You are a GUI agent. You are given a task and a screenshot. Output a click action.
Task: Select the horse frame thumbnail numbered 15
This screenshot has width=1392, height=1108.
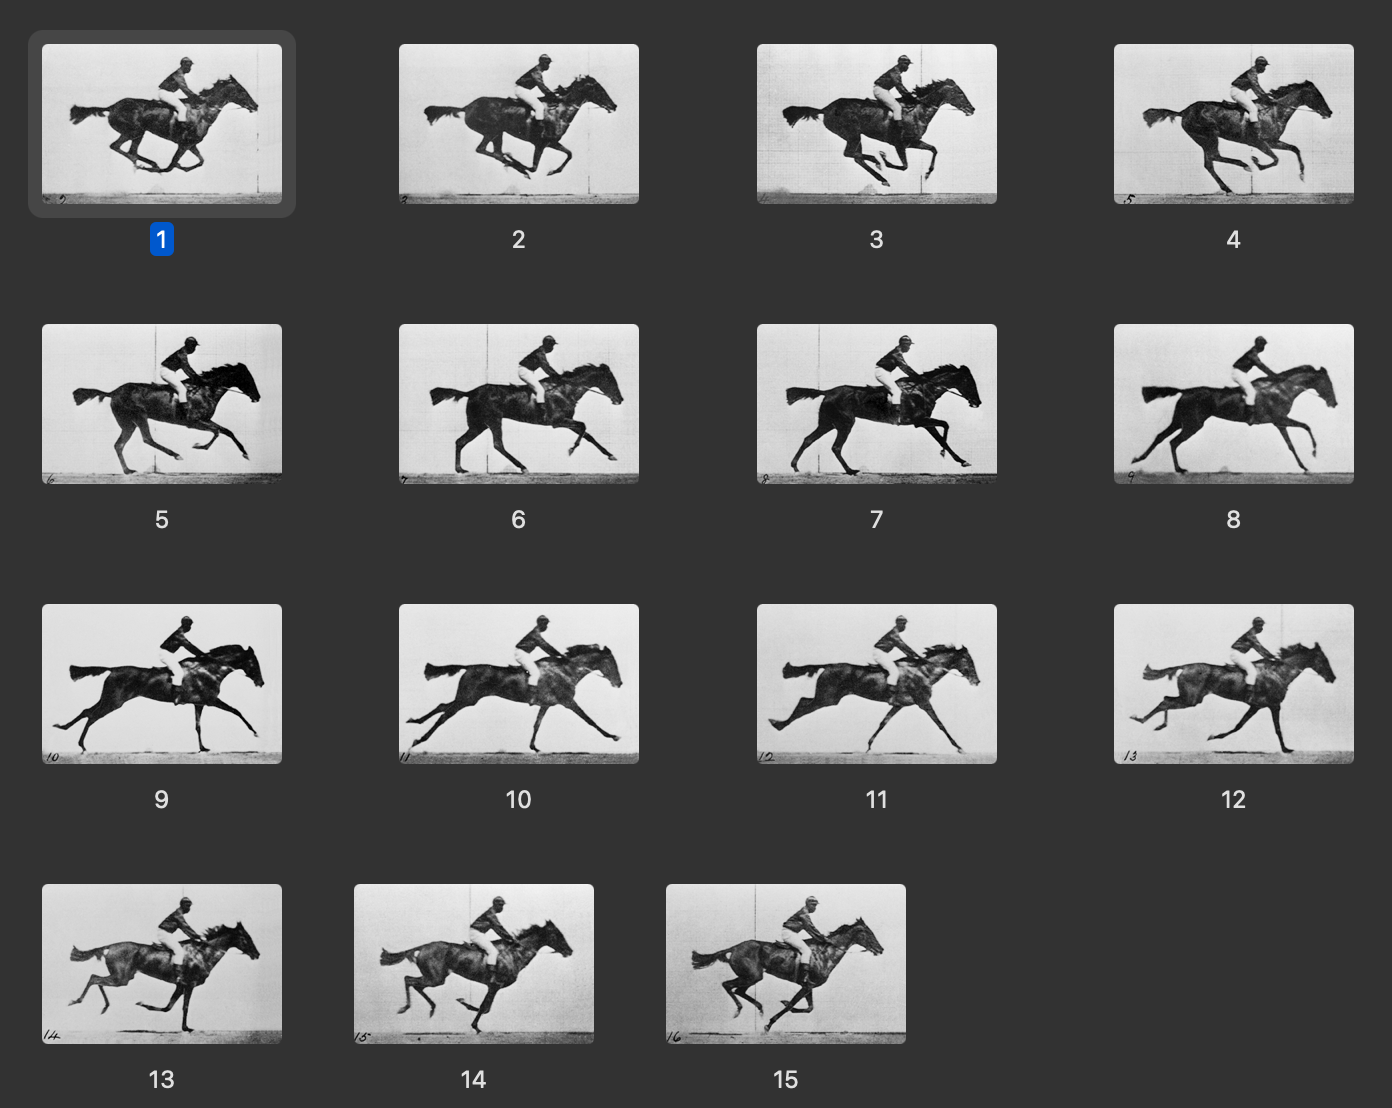(786, 964)
